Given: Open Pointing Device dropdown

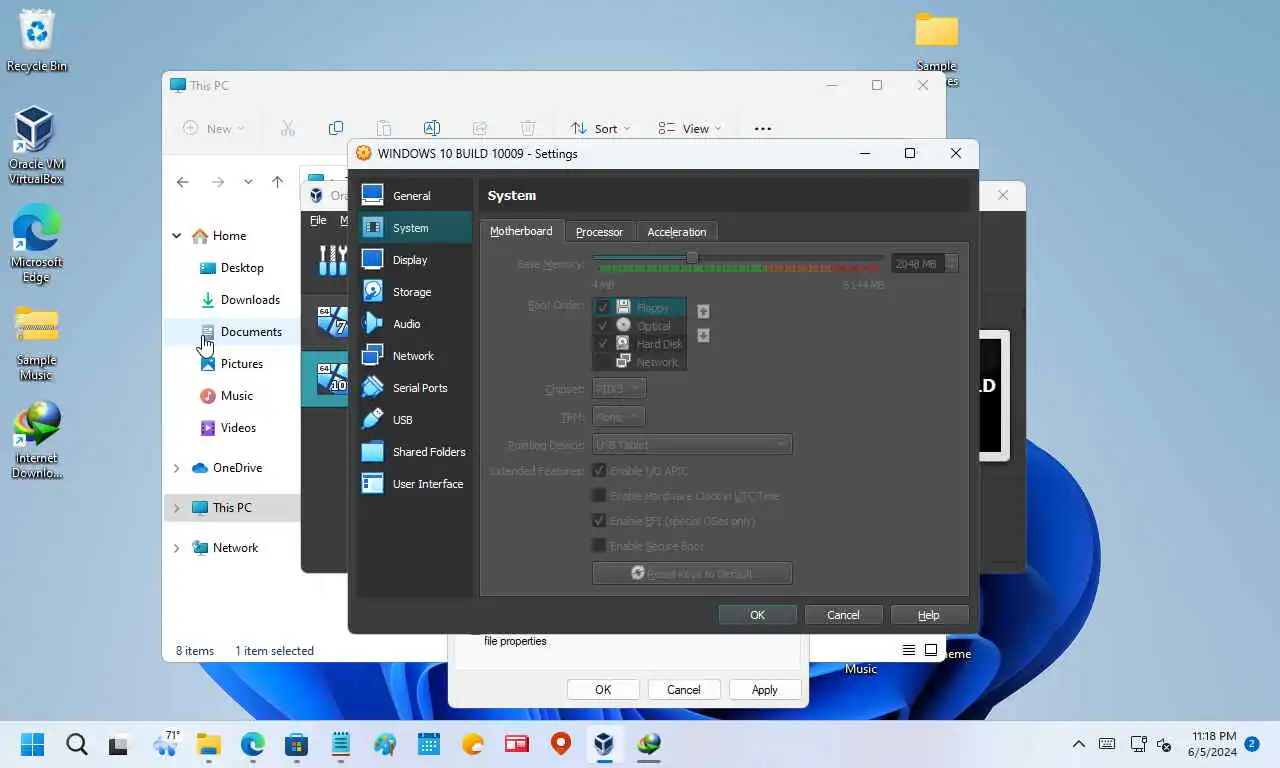Looking at the screenshot, I should (692, 445).
